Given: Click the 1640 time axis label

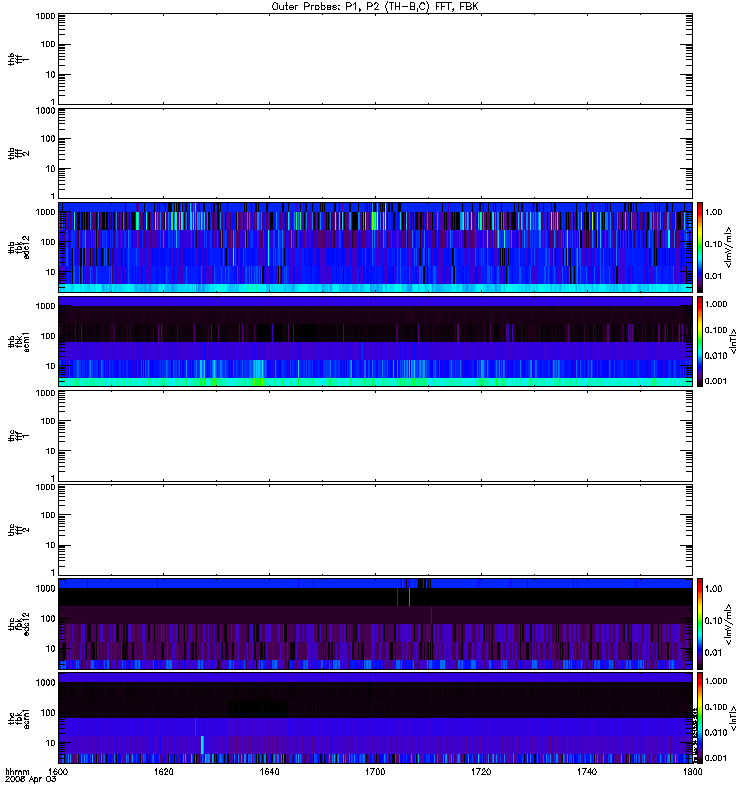Looking at the screenshot, I should coord(269,771).
